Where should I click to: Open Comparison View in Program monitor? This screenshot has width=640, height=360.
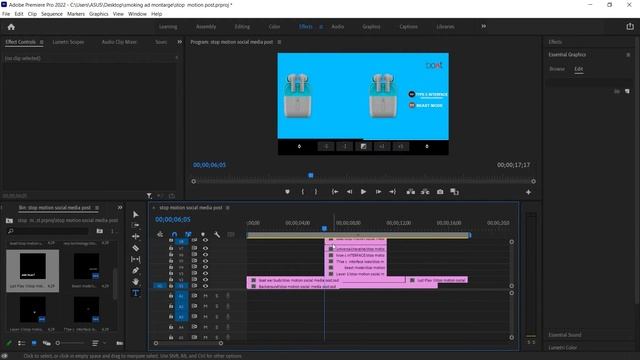454,192
